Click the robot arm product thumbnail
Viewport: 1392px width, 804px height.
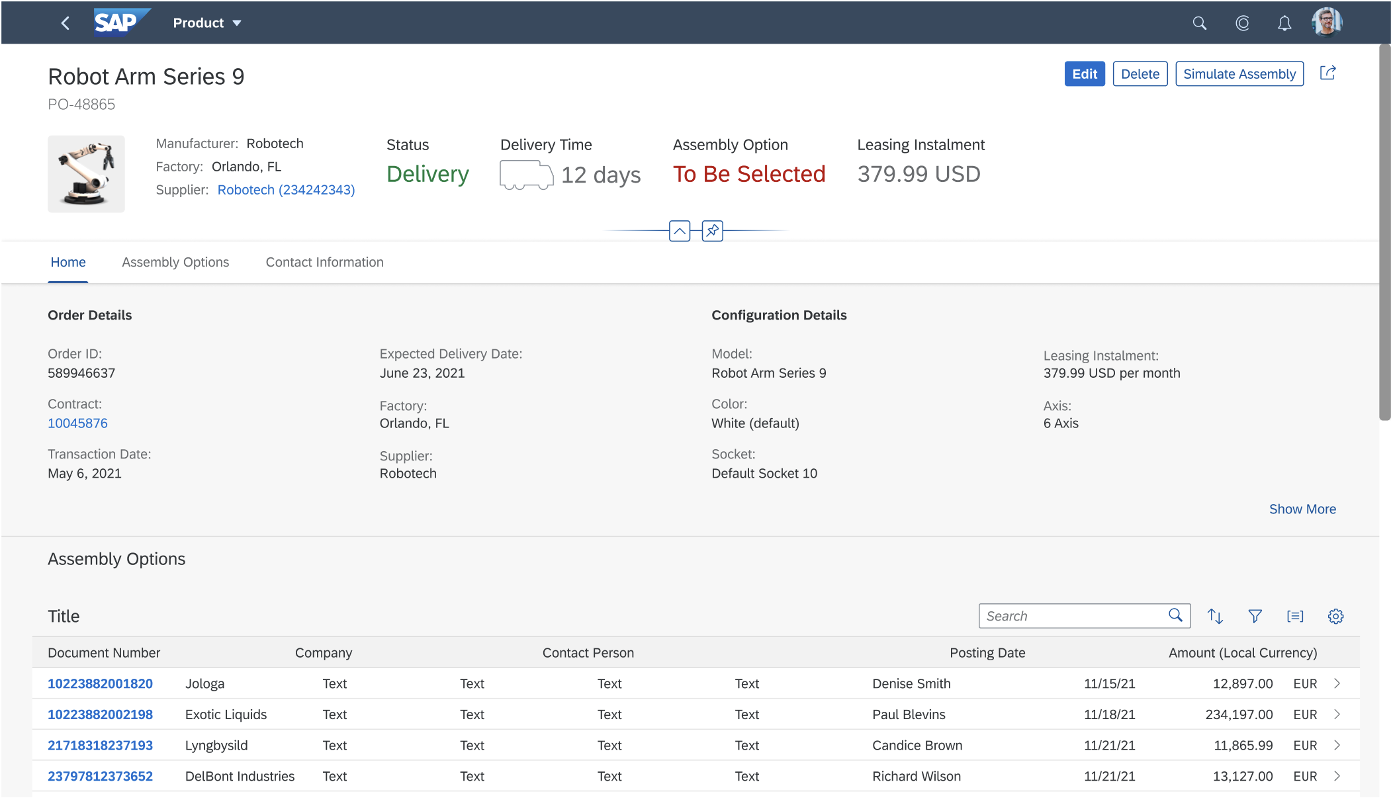(x=86, y=174)
